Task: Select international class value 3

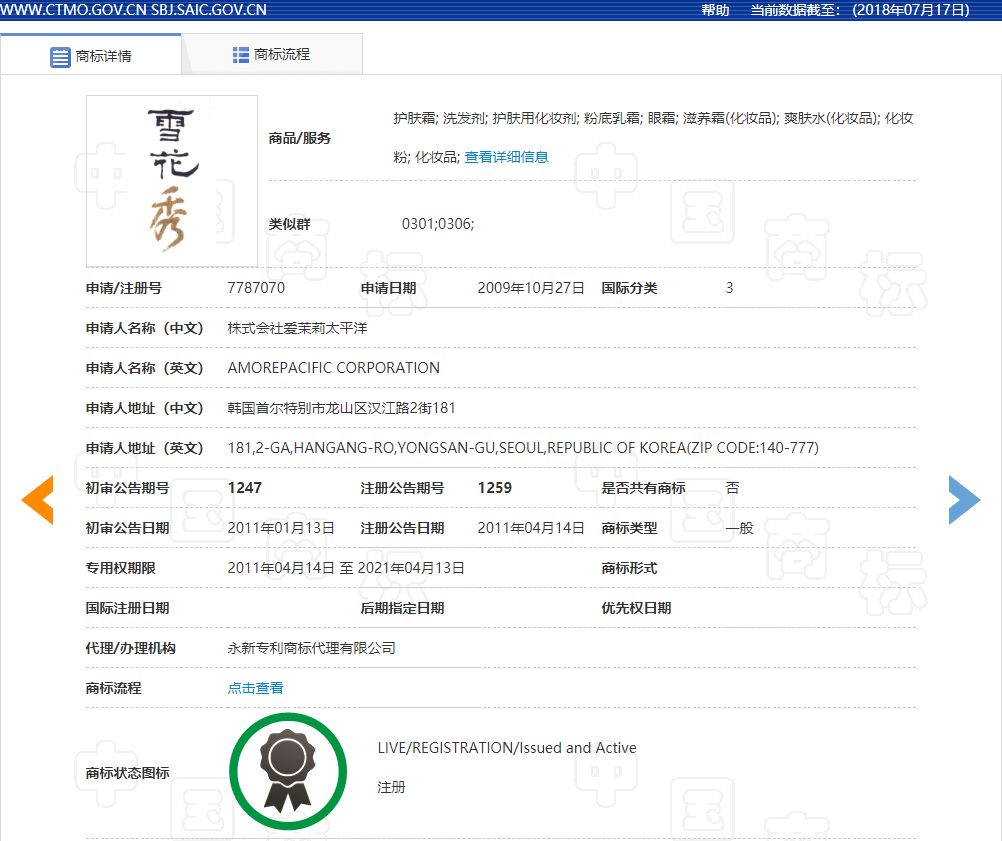Action: [729, 288]
